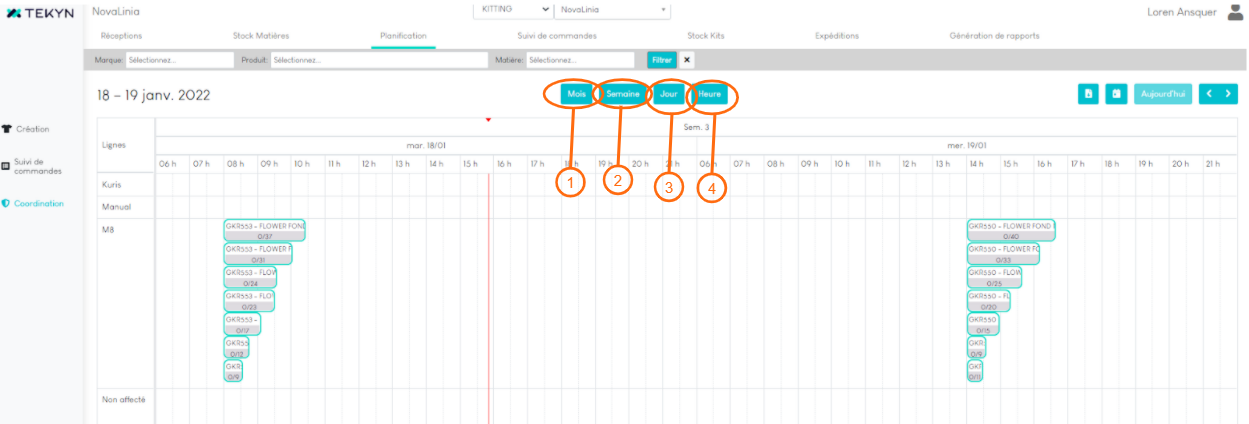Go to previous period with left arrow

(x=1209, y=94)
